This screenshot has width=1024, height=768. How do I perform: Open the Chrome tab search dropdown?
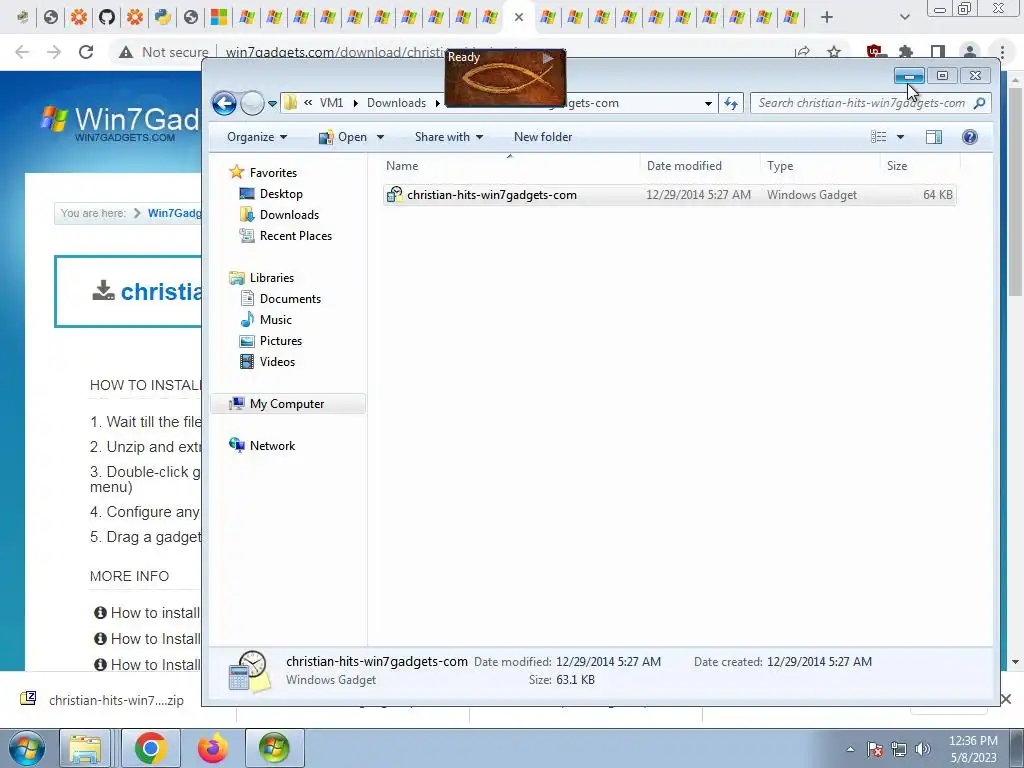pos(904,18)
